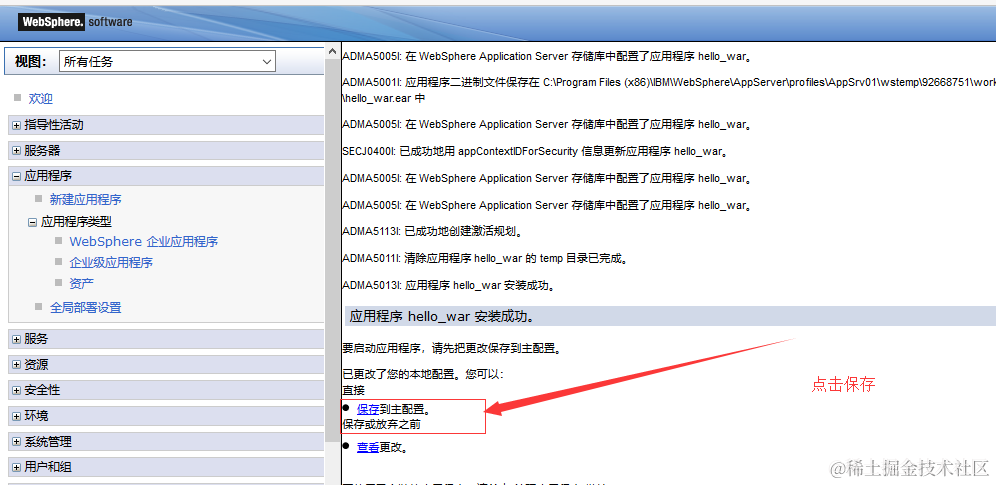This screenshot has width=996, height=485.
Task: Expand the 安全性 section
Action: 17,390
